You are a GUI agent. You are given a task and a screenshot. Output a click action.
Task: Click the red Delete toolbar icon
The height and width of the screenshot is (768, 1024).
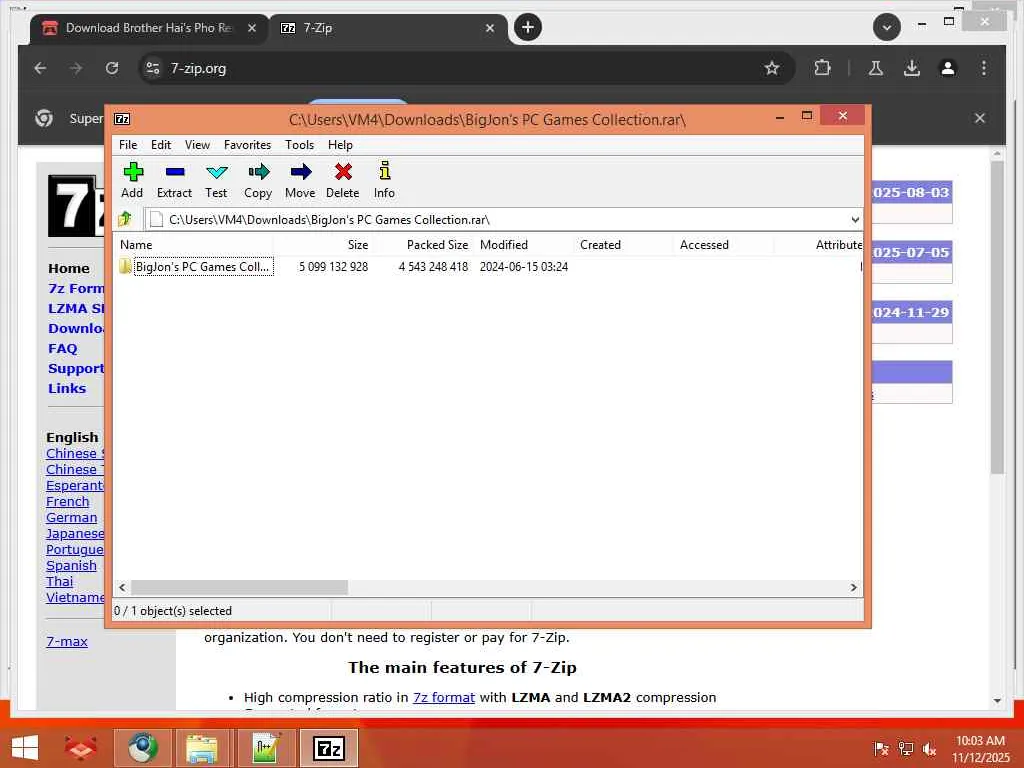[343, 172]
